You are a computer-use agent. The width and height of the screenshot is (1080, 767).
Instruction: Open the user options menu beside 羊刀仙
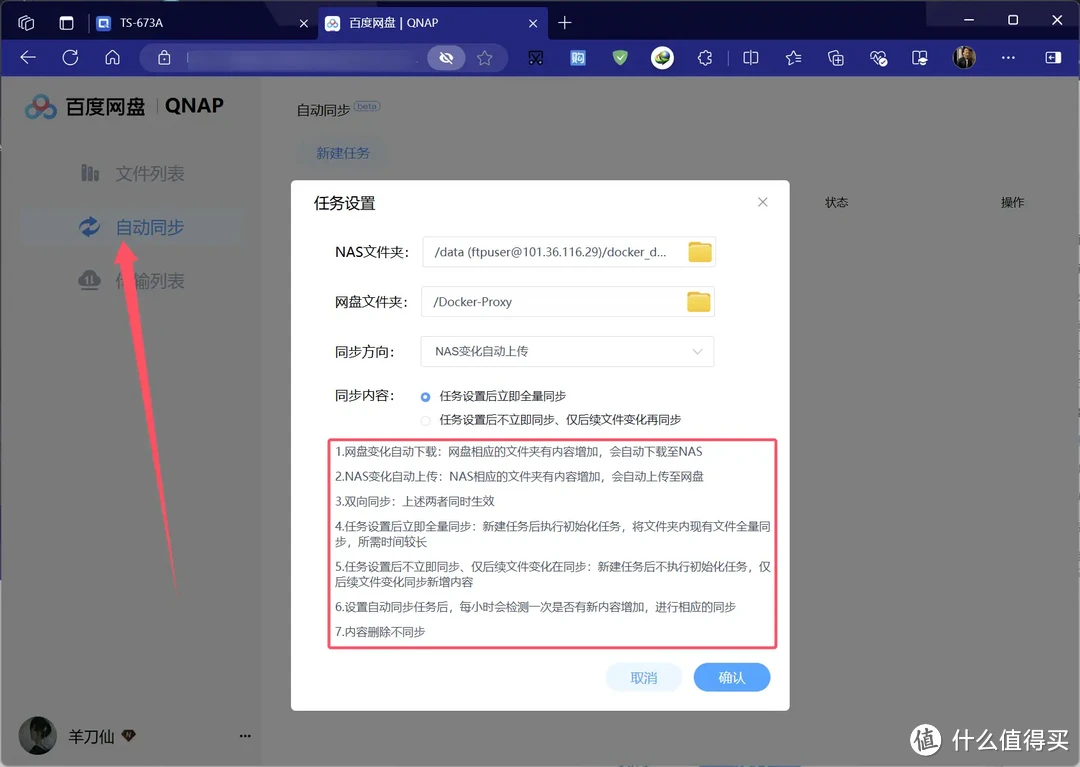tap(244, 736)
